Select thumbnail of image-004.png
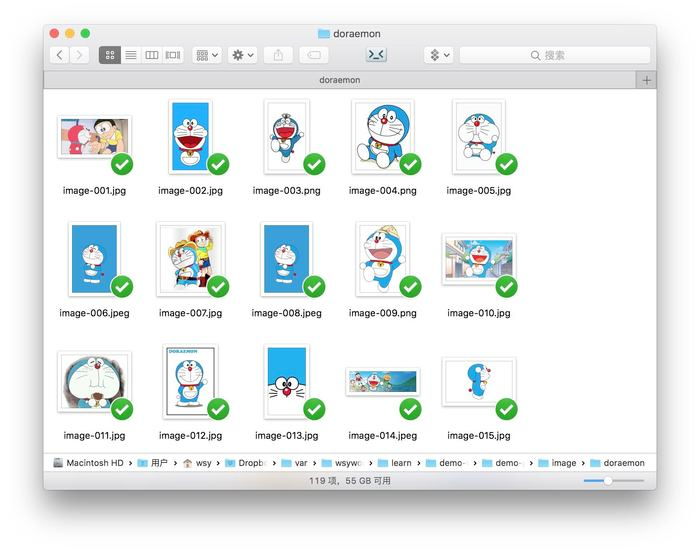This screenshot has width=700, height=552. 383,136
